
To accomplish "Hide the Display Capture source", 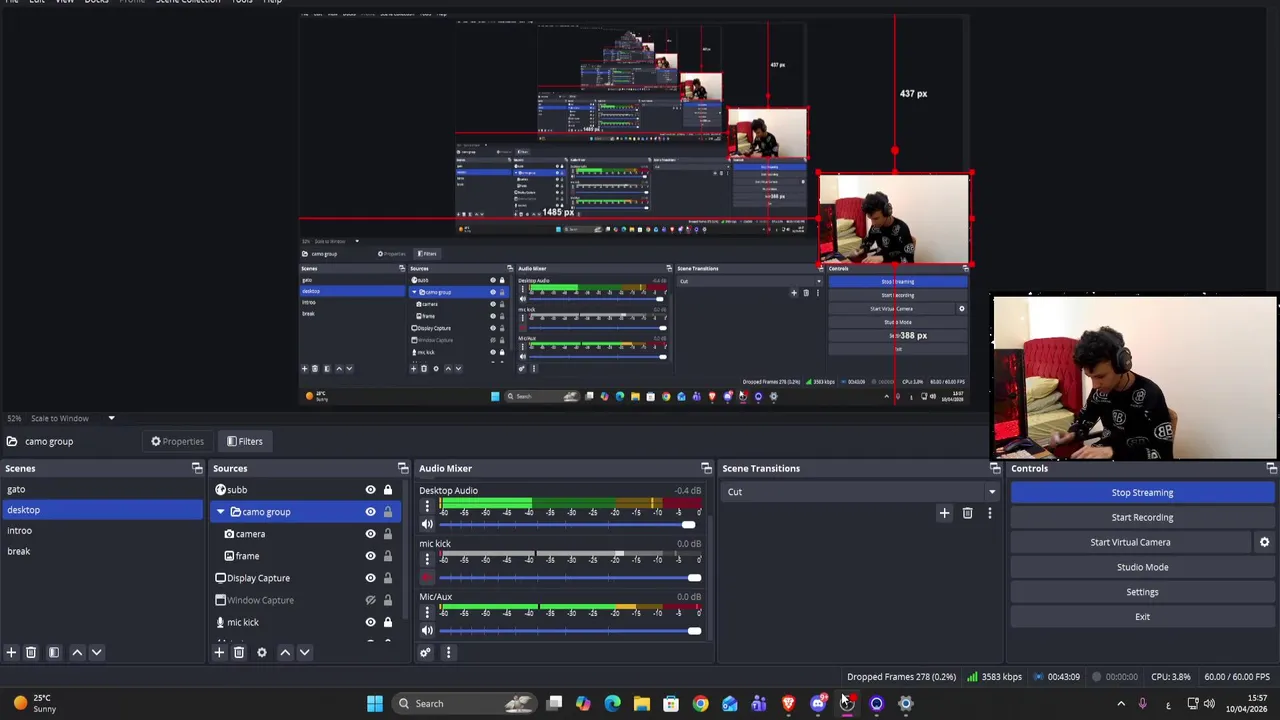I will 370,578.
